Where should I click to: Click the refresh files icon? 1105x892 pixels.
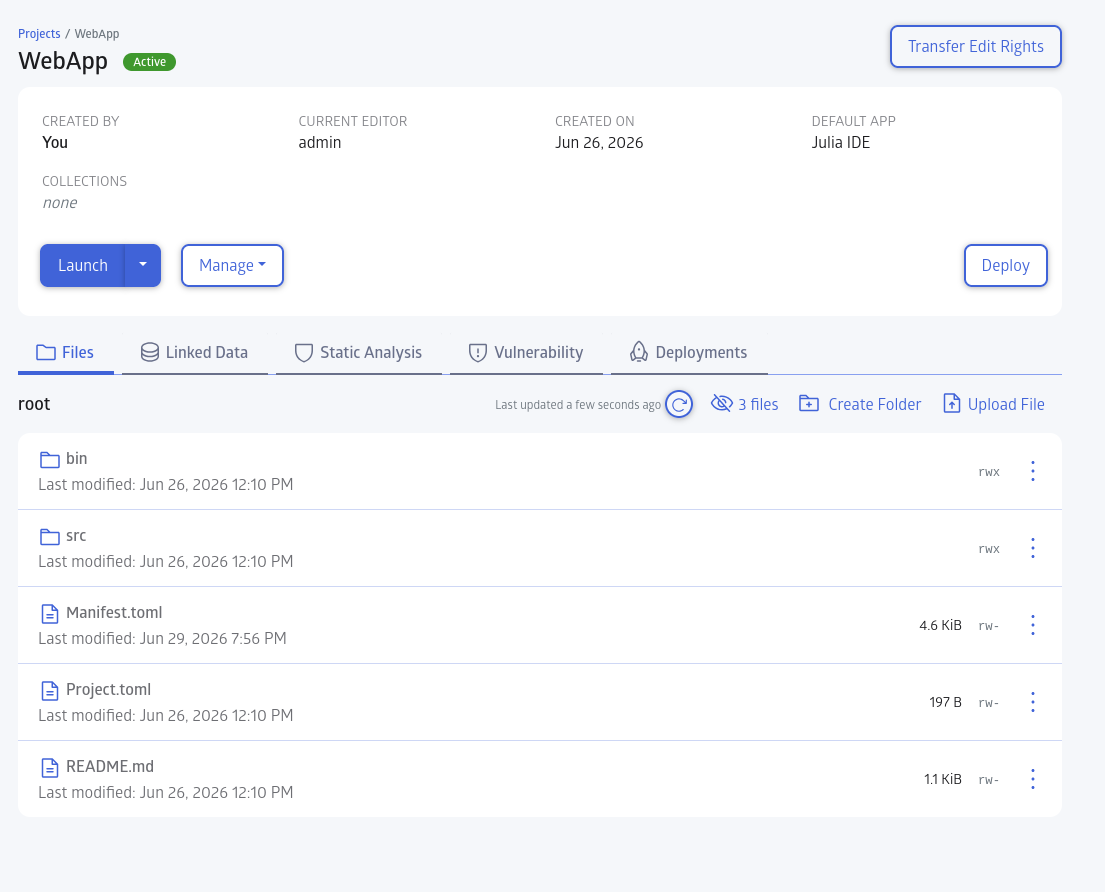(x=679, y=404)
